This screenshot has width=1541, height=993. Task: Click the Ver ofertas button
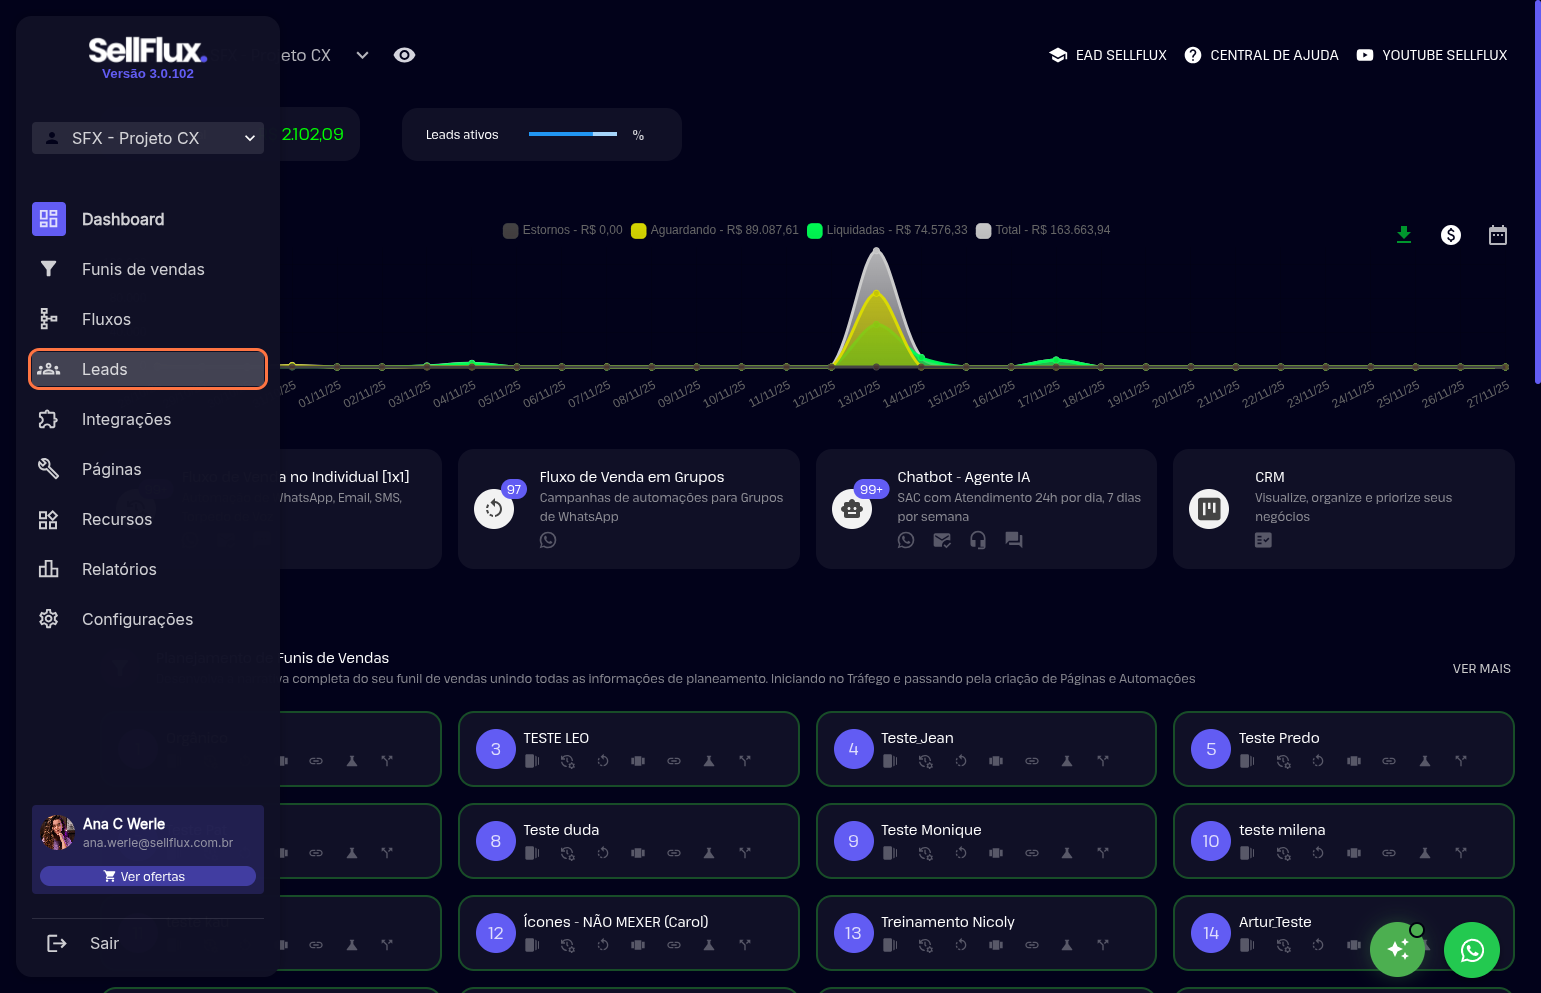coord(148,876)
